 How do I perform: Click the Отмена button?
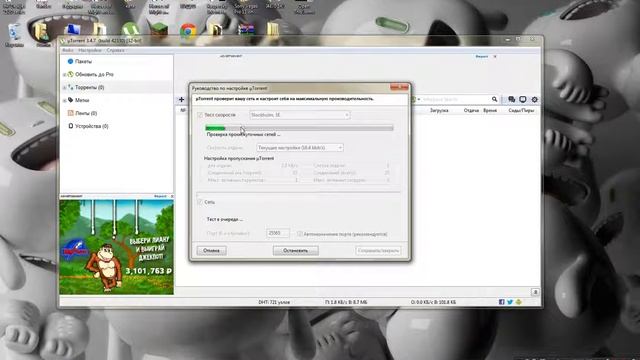click(211, 251)
